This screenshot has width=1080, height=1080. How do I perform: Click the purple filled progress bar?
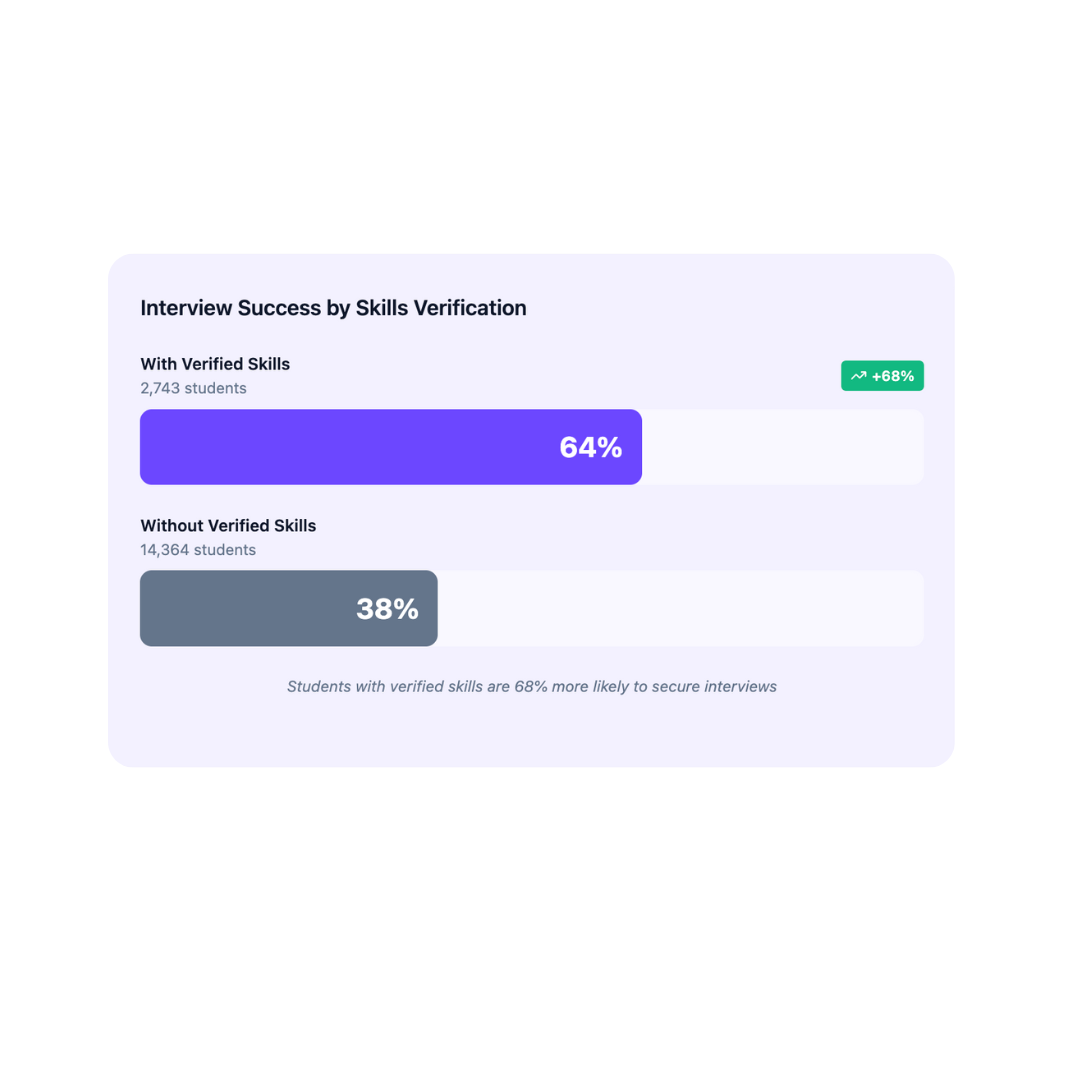pyautogui.click(x=340, y=447)
